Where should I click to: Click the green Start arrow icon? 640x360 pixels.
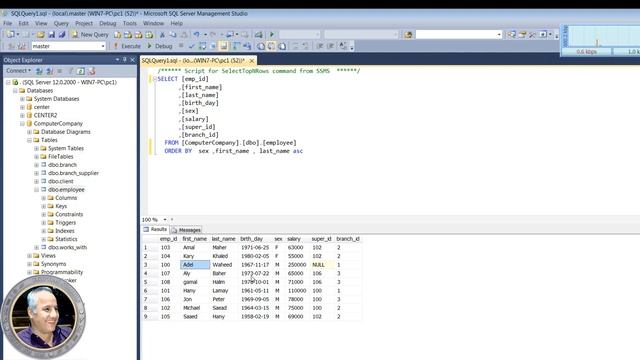[272, 35]
